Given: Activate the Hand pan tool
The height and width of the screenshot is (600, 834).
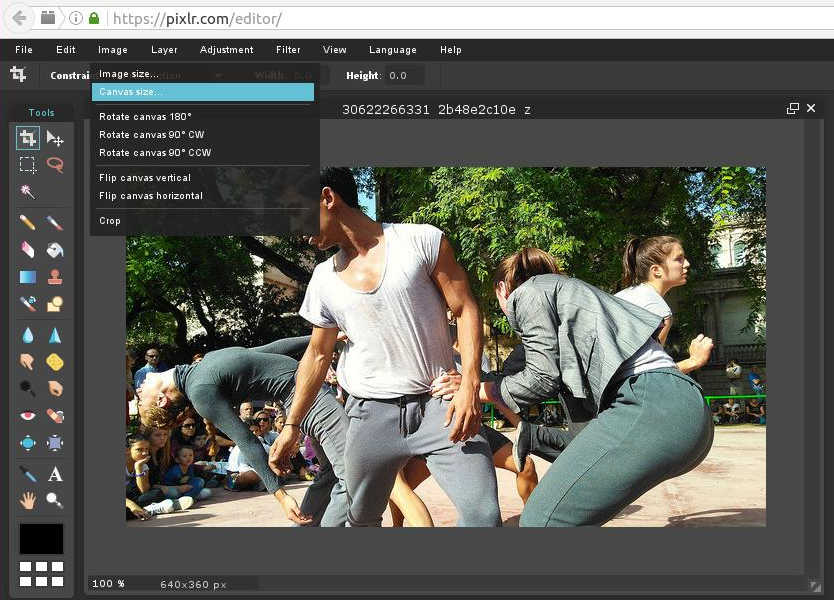Looking at the screenshot, I should pyautogui.click(x=28, y=499).
